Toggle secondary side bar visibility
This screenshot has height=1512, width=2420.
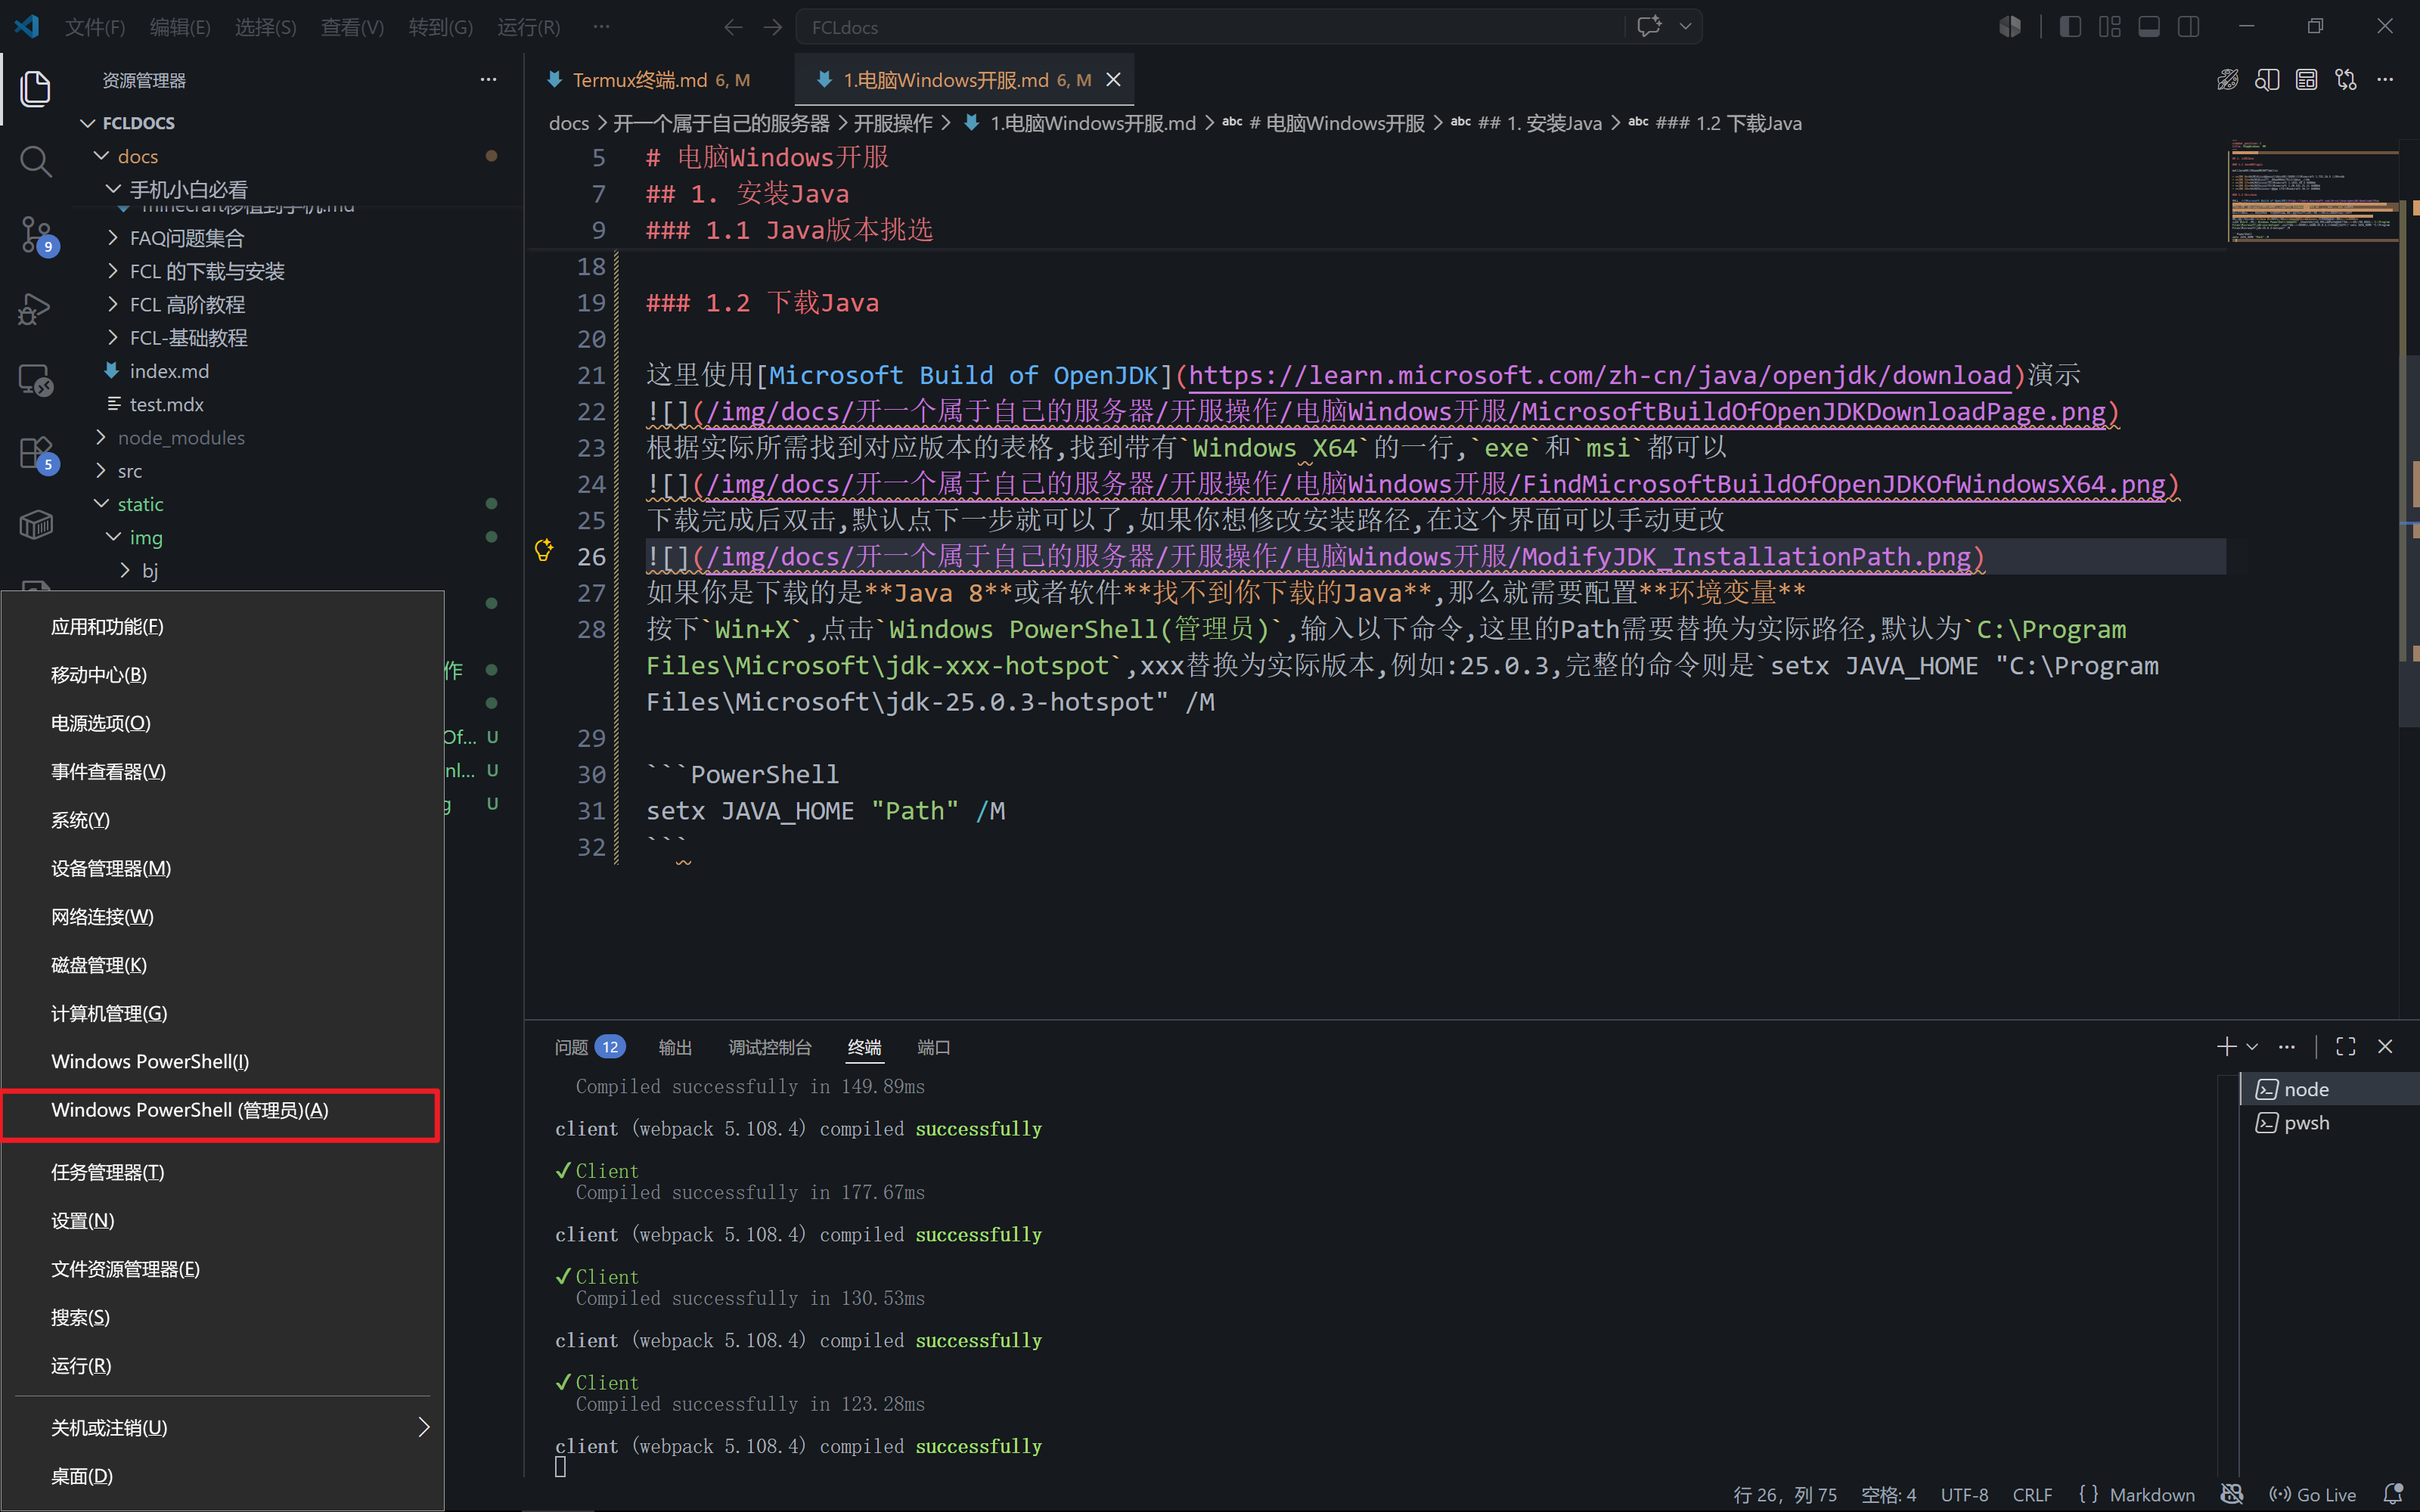click(2189, 27)
